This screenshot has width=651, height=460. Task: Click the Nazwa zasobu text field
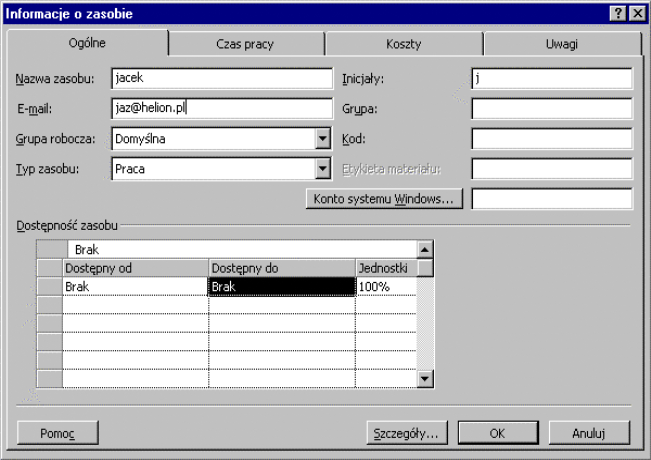point(221,79)
